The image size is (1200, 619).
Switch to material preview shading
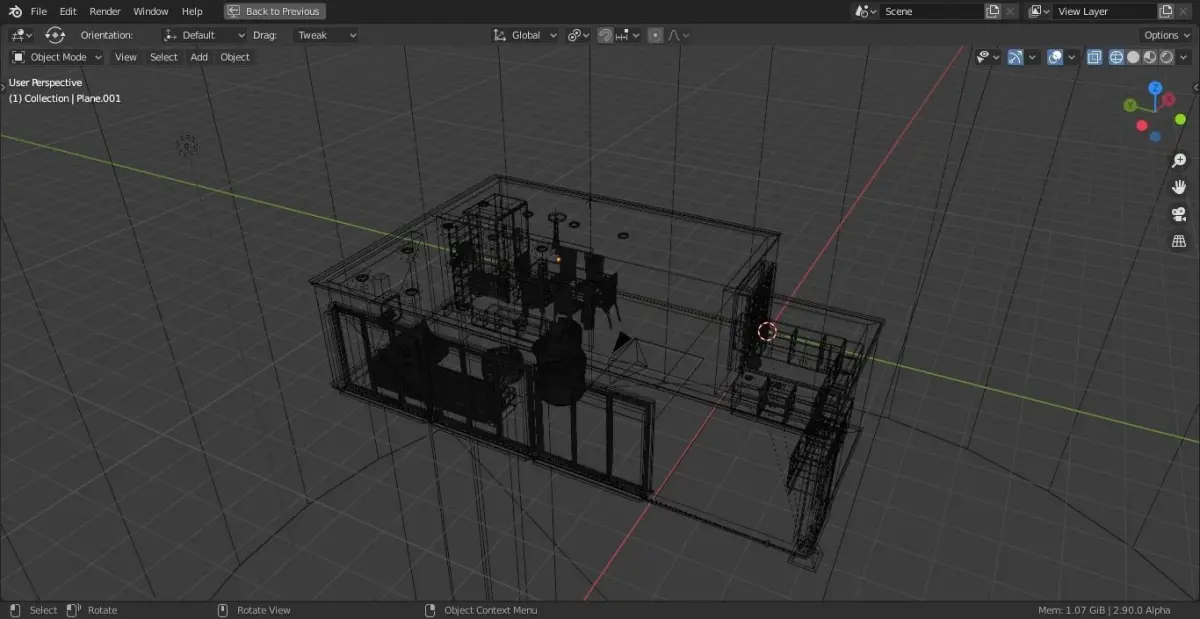(x=1150, y=57)
